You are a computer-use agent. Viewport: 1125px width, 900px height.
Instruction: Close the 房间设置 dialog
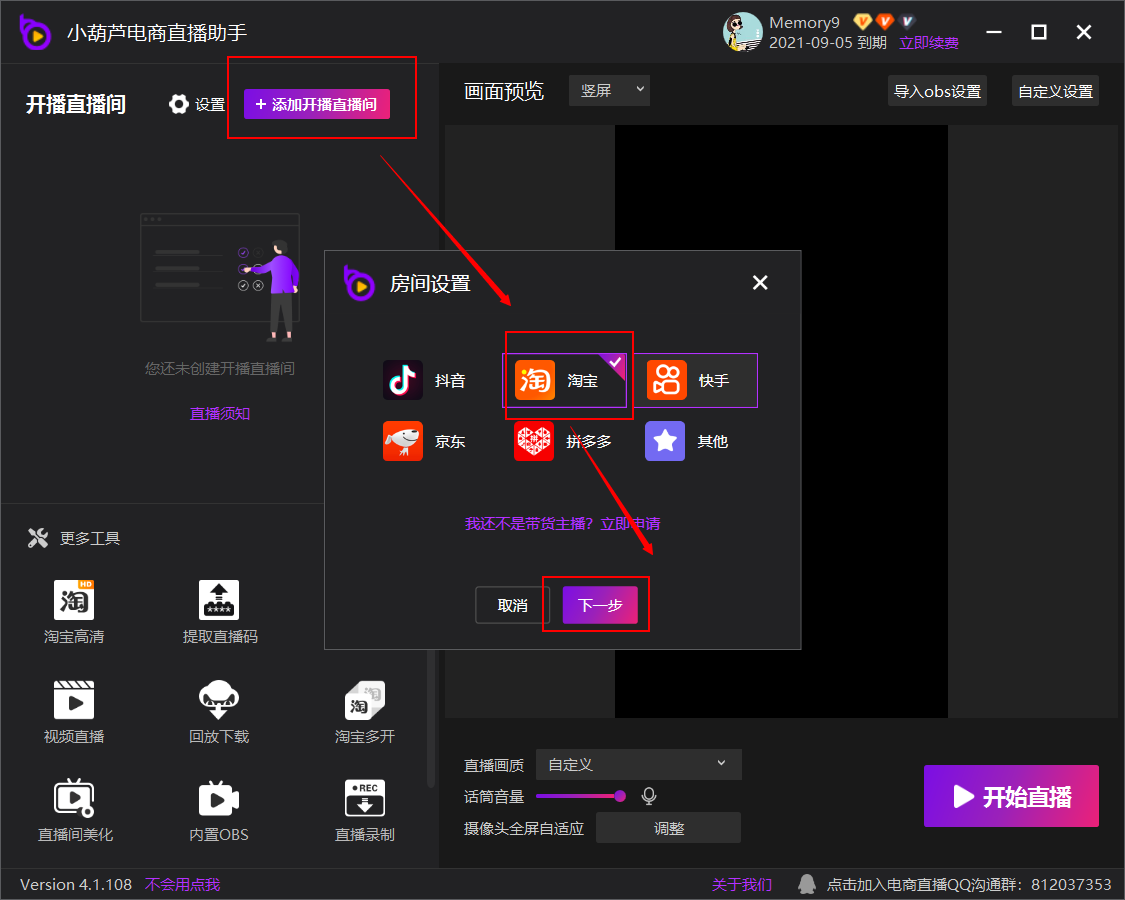[x=760, y=283]
